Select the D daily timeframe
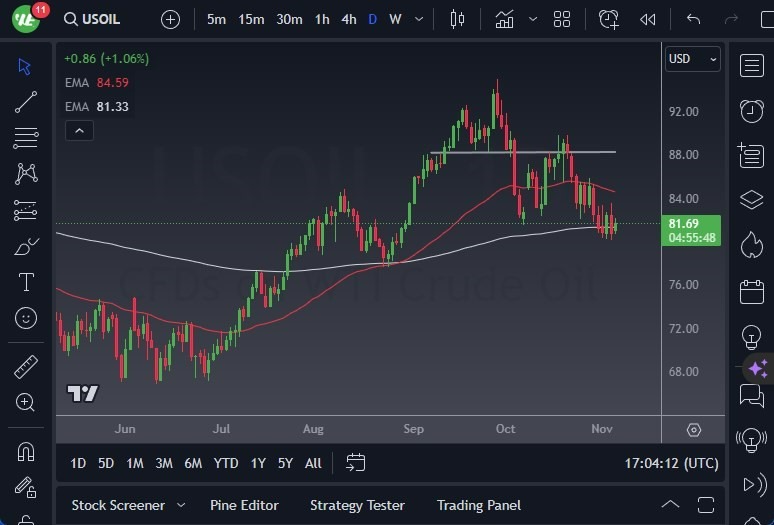The width and height of the screenshot is (774, 525). tap(373, 19)
